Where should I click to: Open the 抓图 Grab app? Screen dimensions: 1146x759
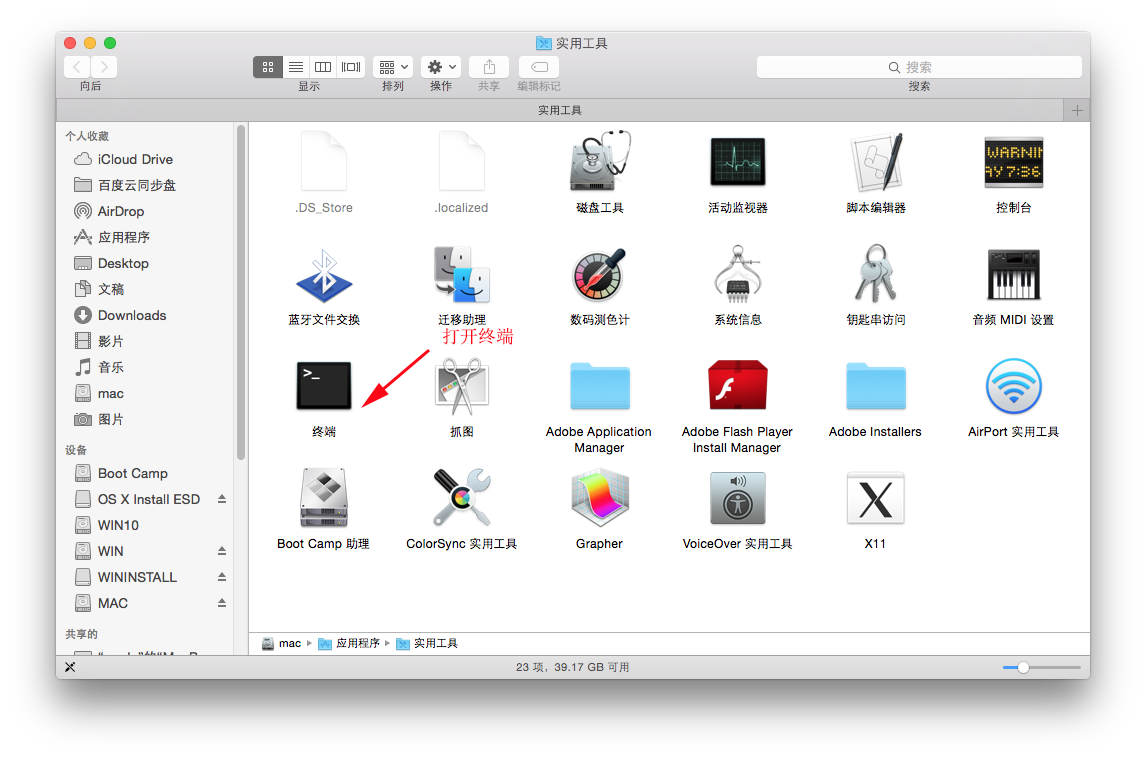(x=462, y=385)
